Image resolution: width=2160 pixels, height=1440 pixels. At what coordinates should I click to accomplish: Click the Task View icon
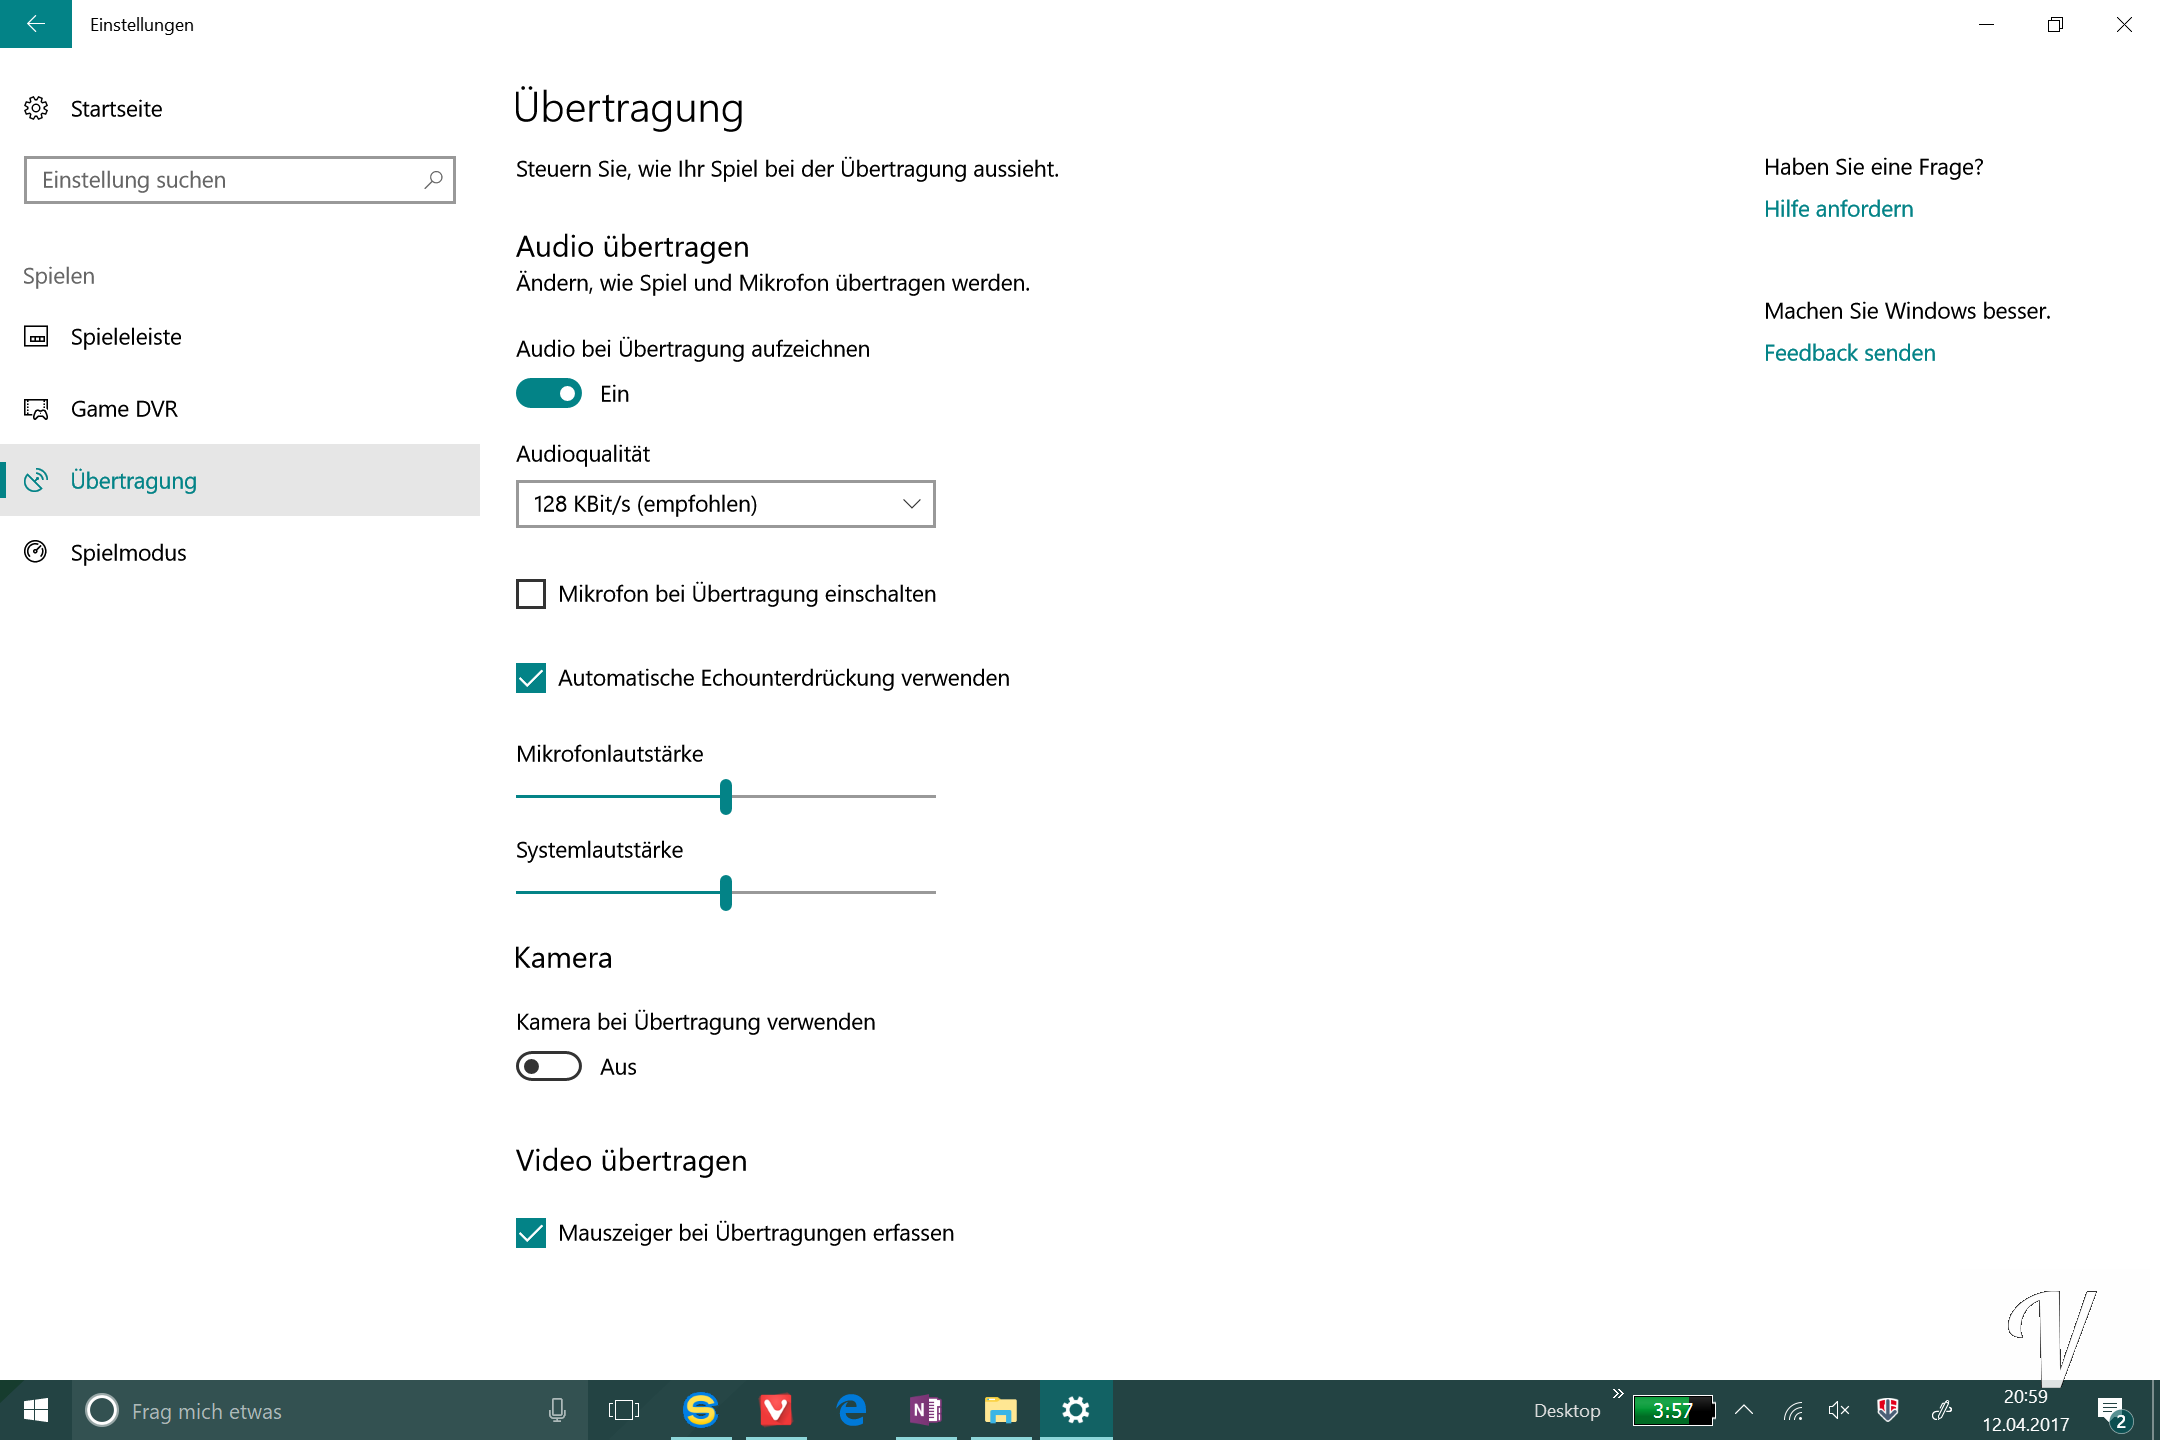pos(624,1410)
